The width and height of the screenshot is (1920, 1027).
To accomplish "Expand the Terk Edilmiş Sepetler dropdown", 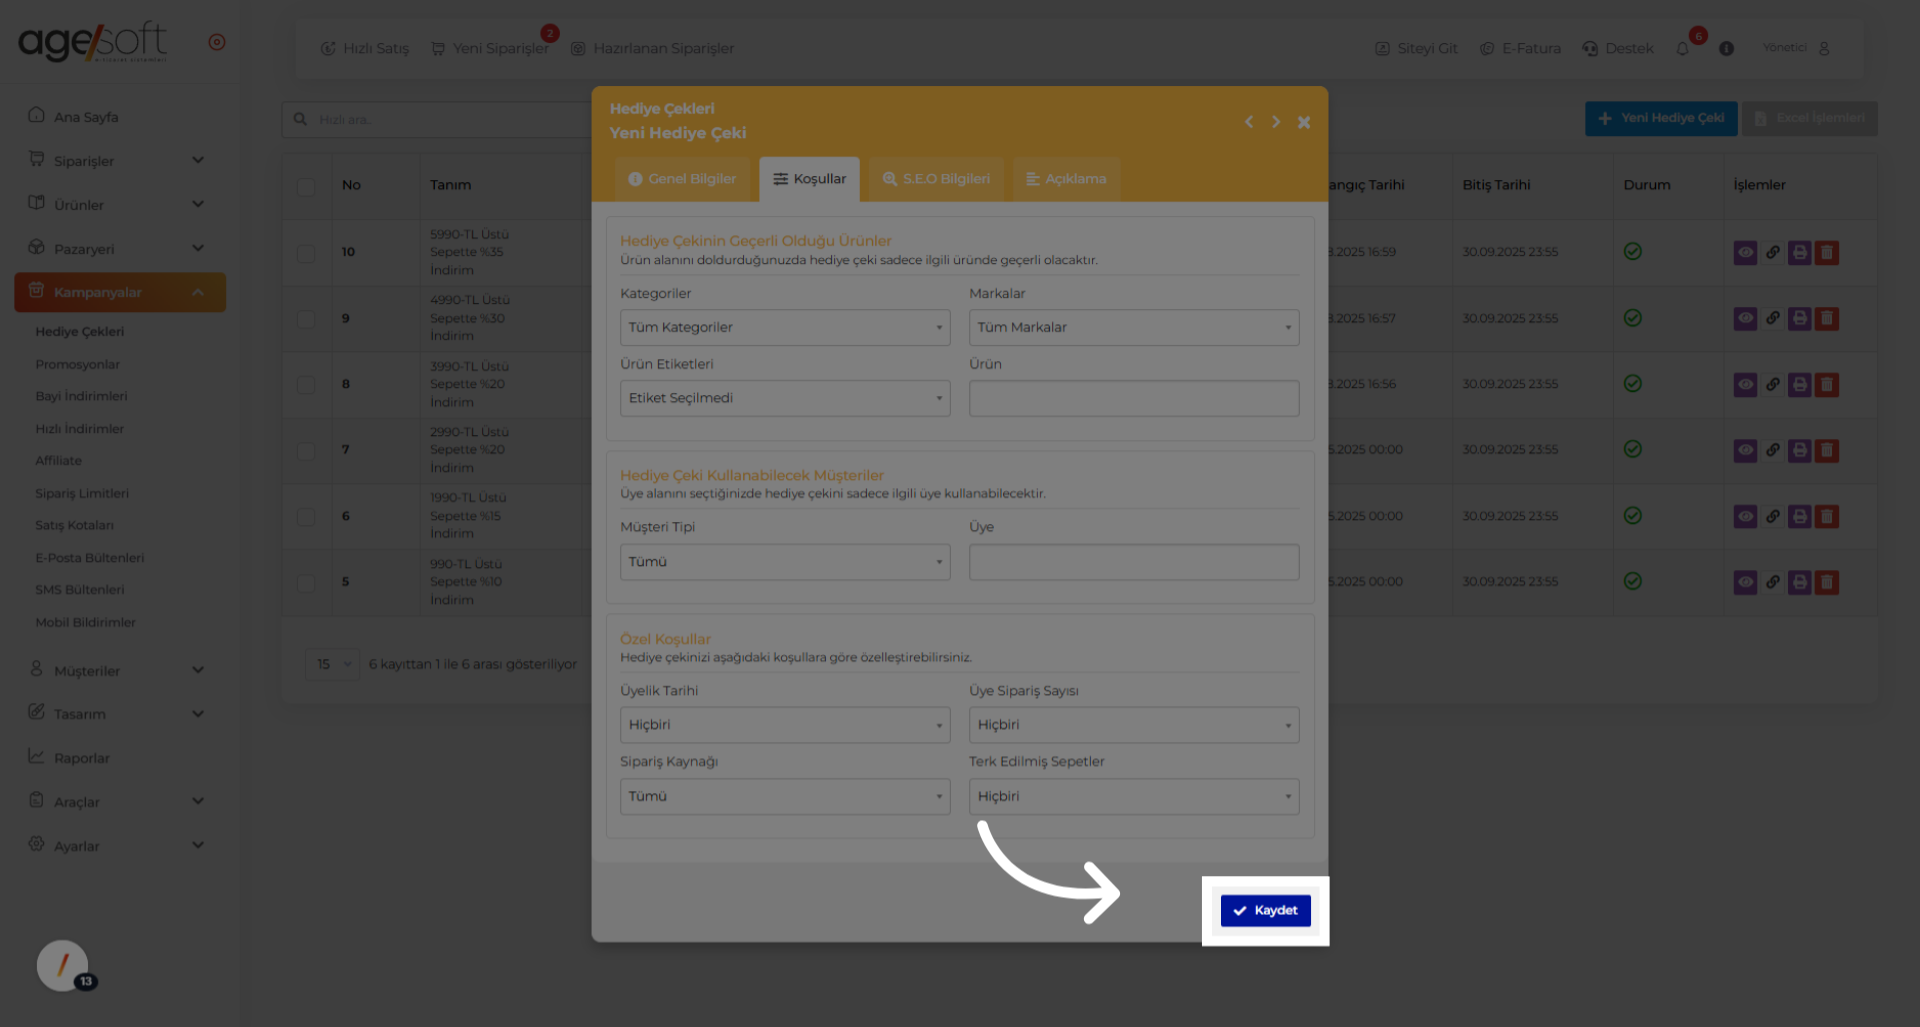I will (1133, 796).
